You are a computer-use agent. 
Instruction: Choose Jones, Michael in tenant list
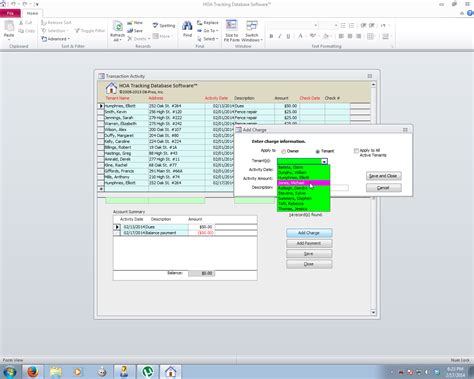(303, 183)
